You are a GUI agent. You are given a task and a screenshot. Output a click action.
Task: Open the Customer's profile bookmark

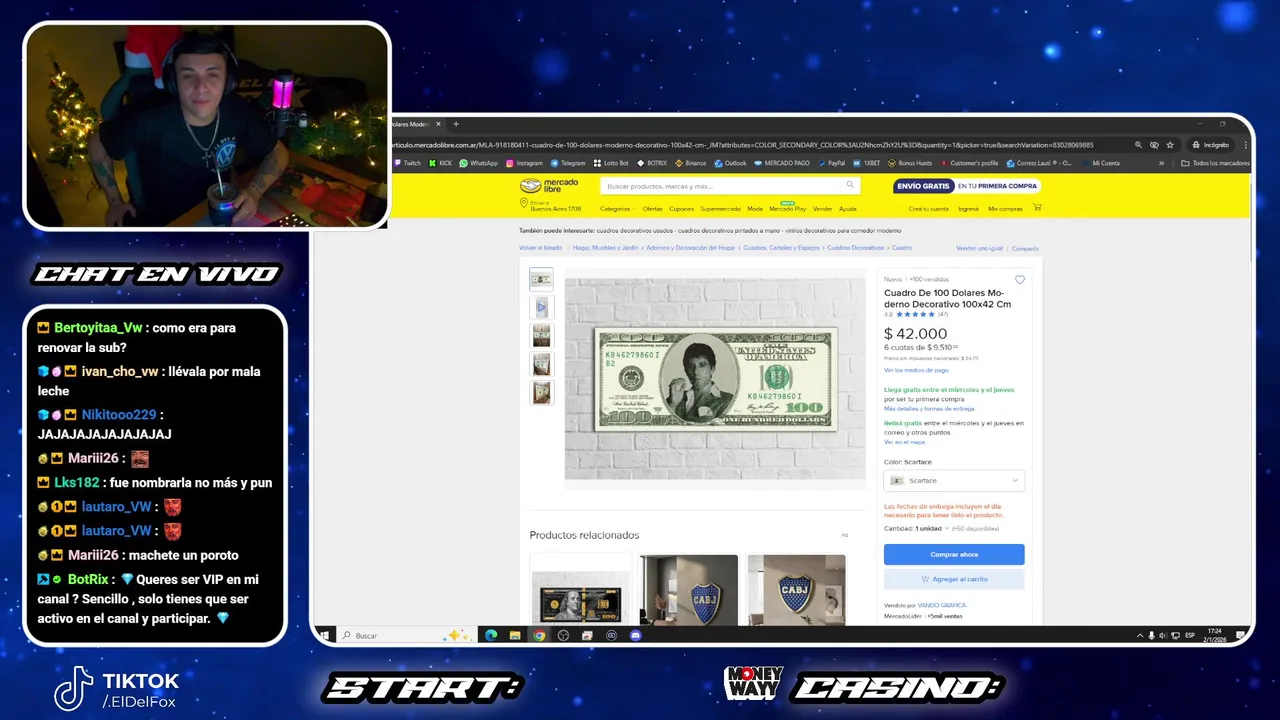point(968,163)
